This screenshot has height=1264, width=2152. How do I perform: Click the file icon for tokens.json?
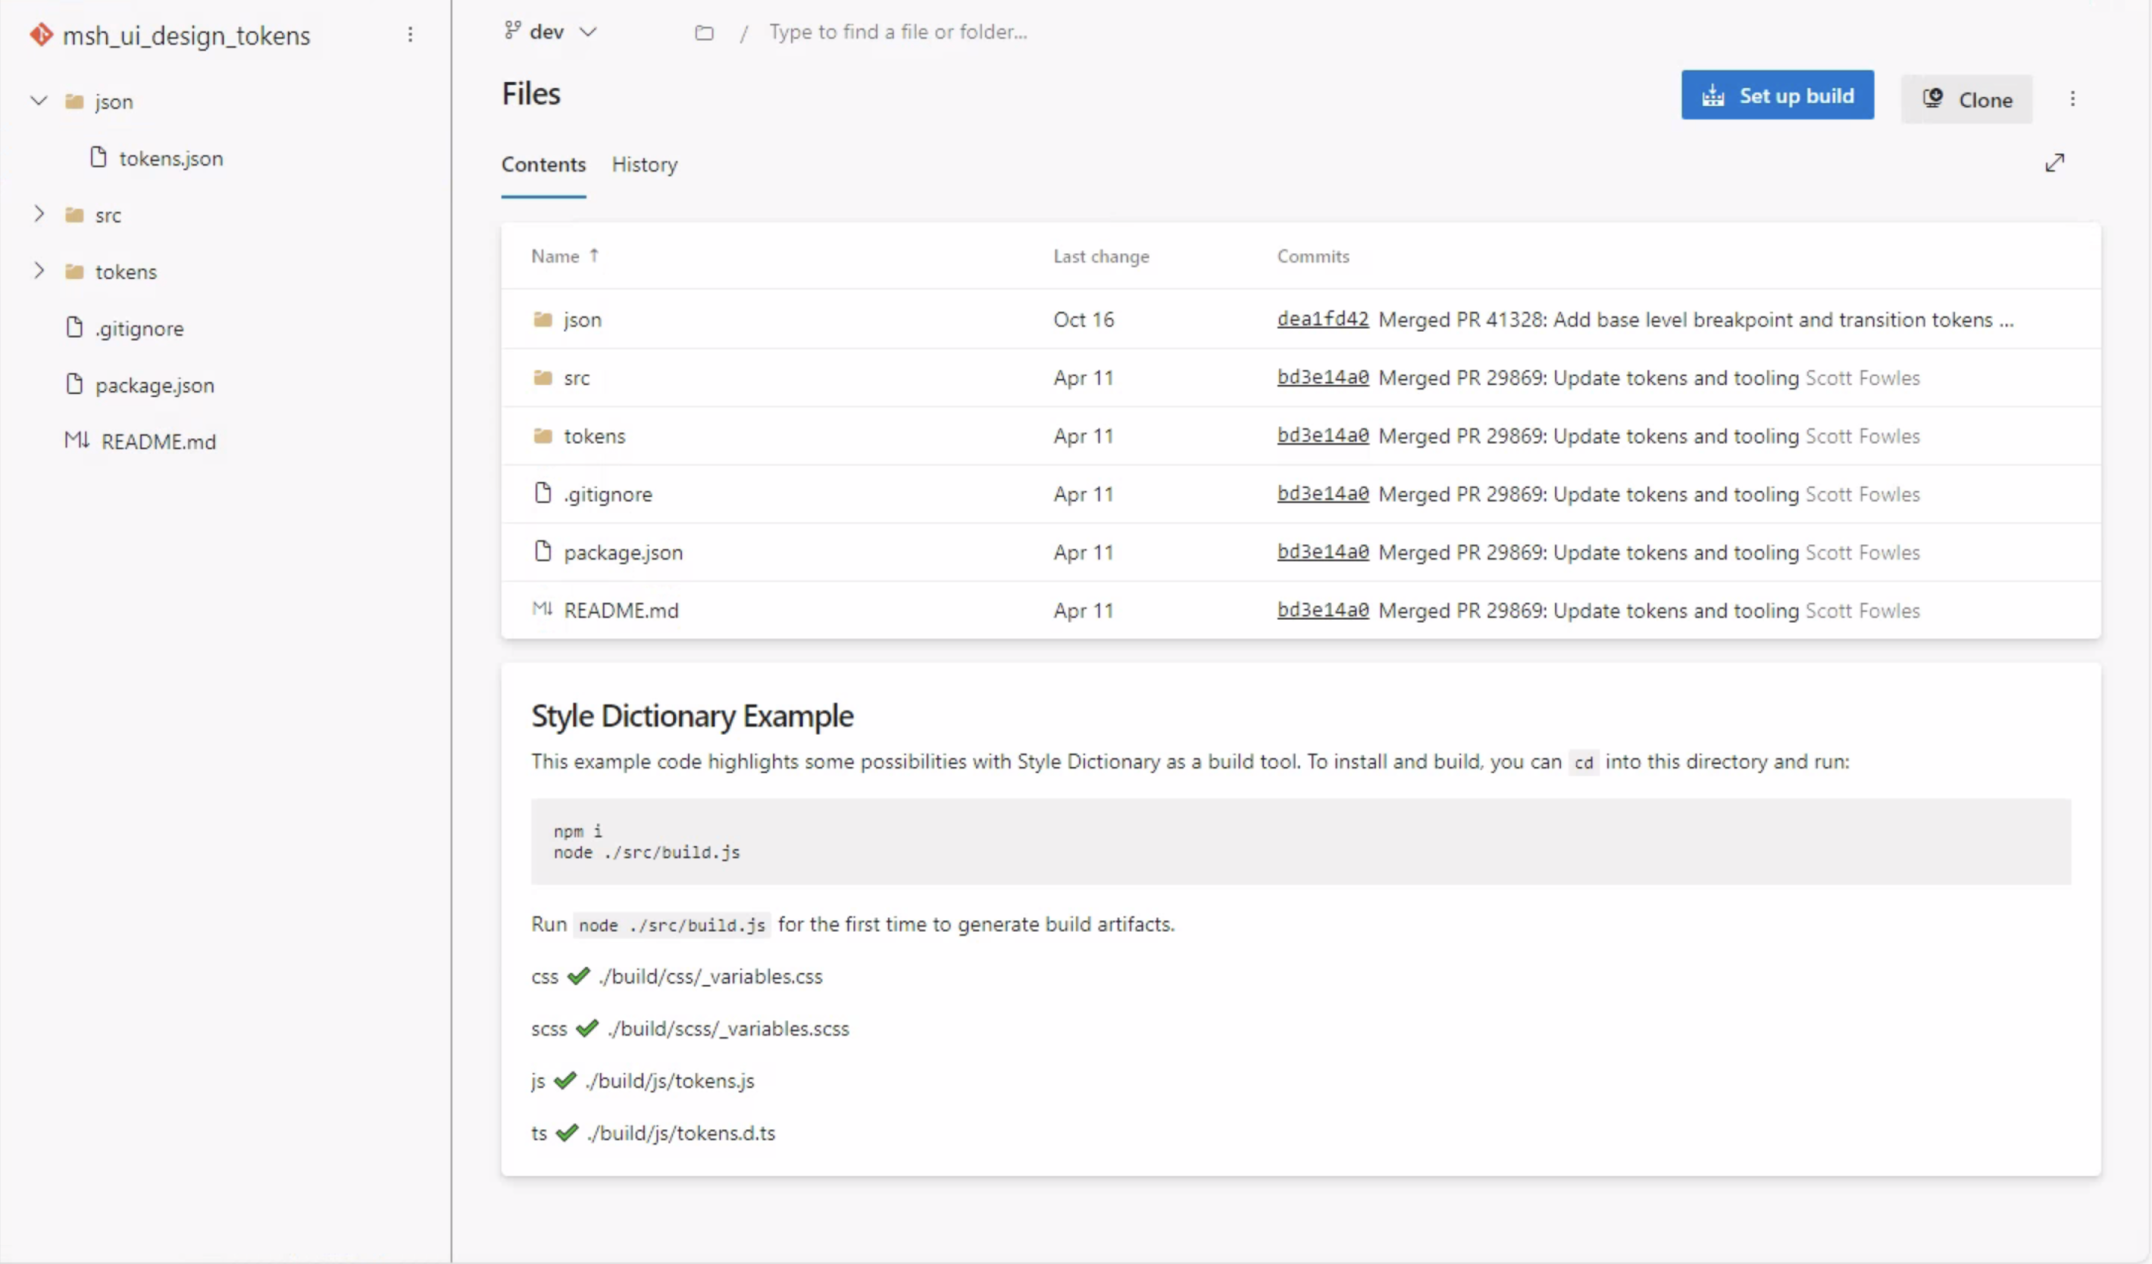pos(96,156)
